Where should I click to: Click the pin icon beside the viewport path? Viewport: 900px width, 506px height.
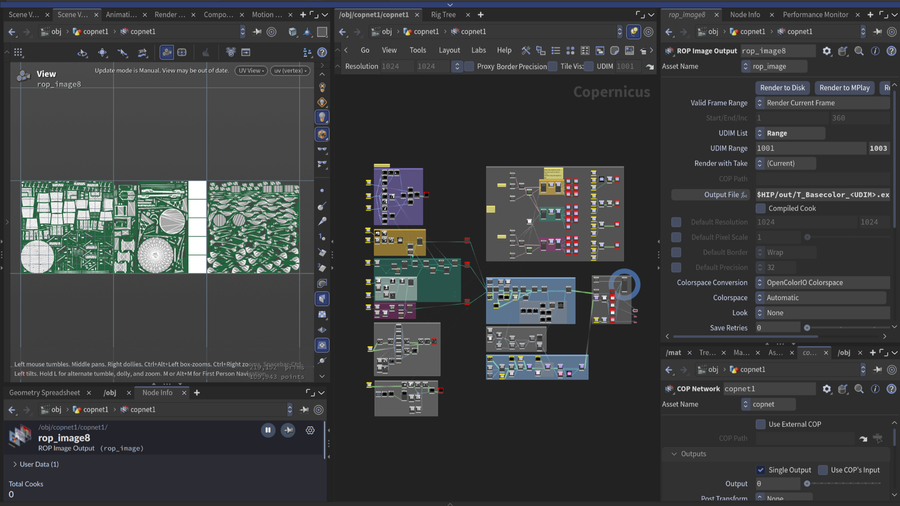click(x=257, y=32)
